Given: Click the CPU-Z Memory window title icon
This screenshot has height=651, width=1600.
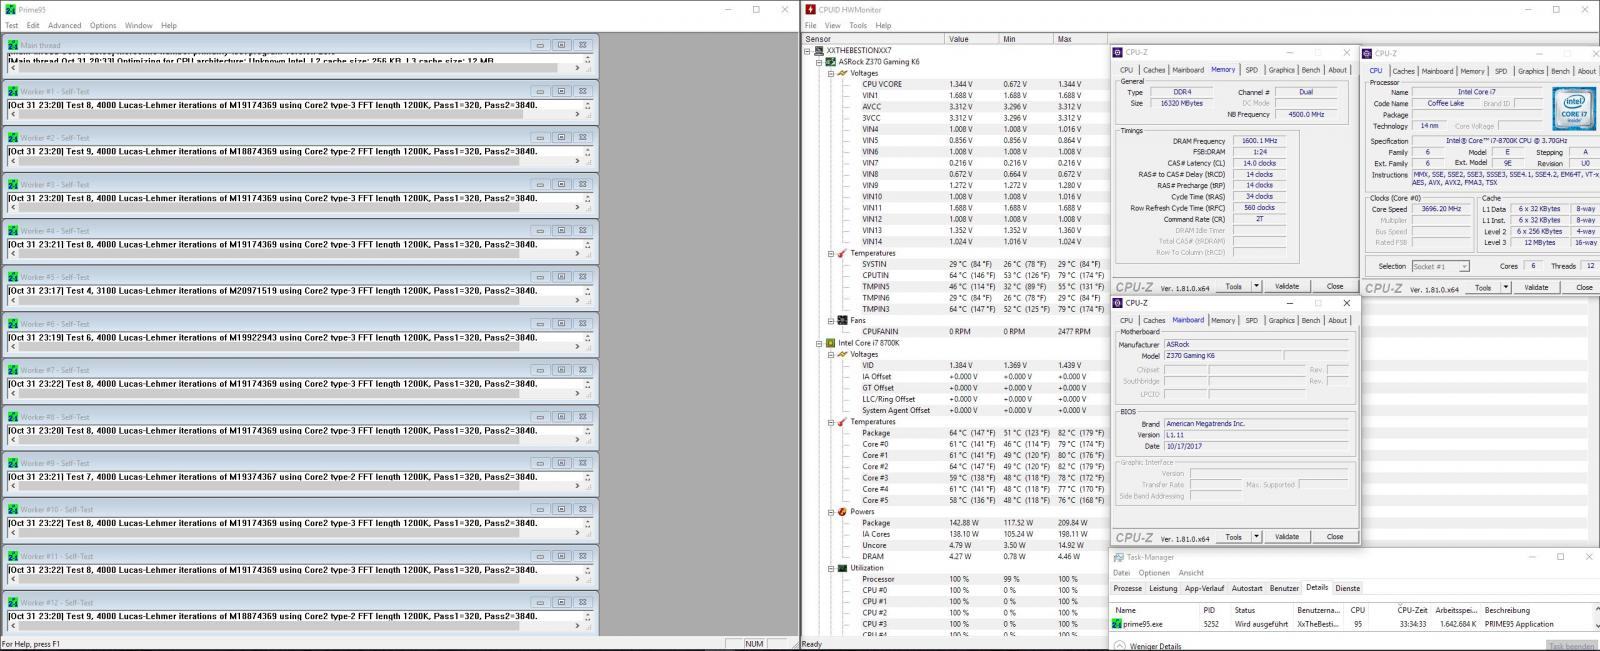Looking at the screenshot, I should tap(1119, 52).
